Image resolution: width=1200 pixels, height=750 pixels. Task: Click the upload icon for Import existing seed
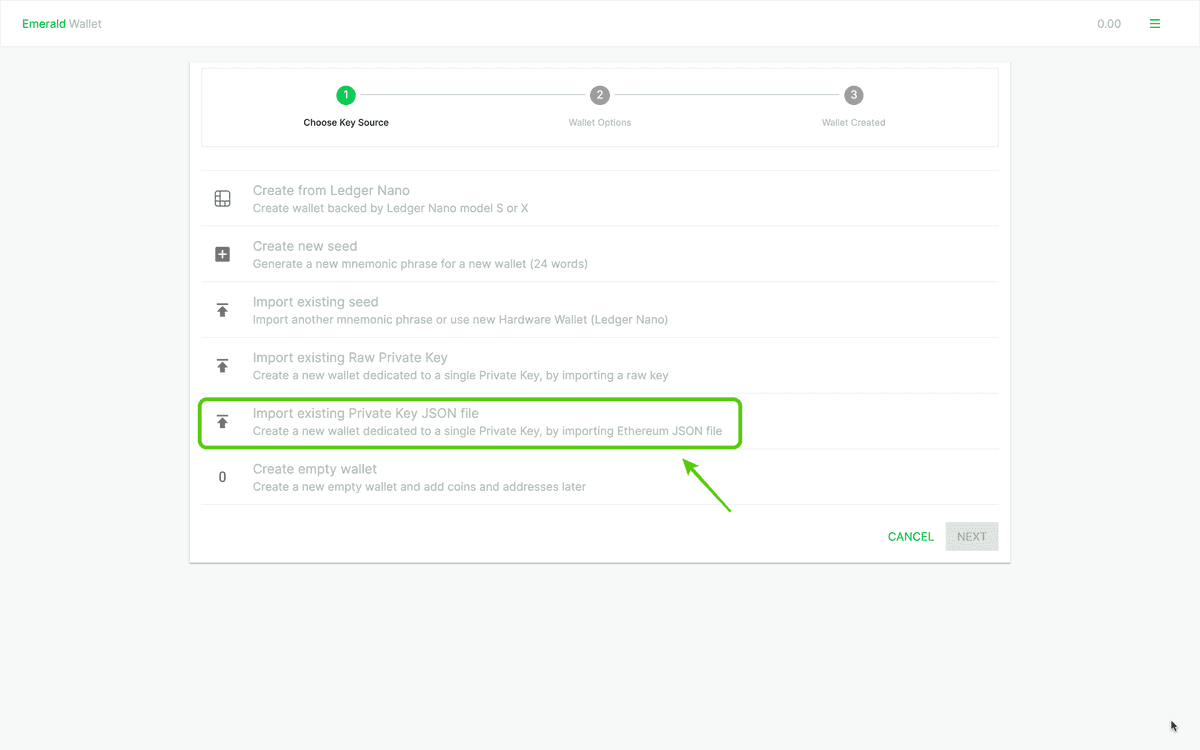coord(222,310)
